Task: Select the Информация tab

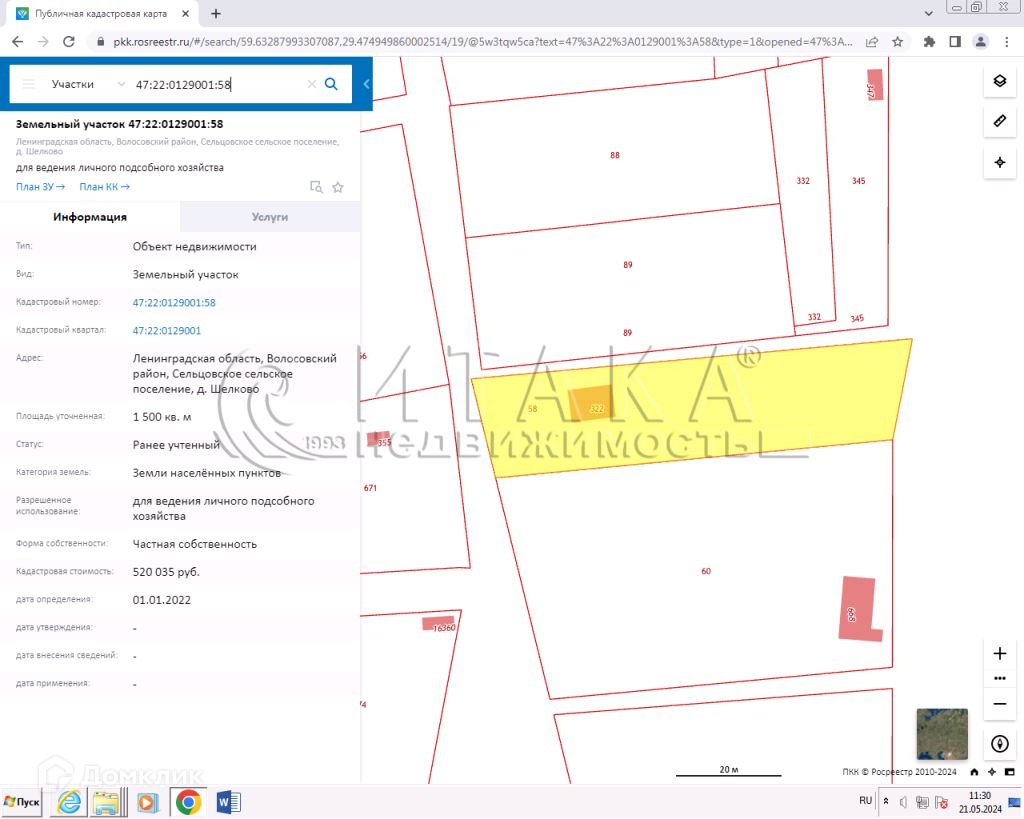Action: [90, 217]
